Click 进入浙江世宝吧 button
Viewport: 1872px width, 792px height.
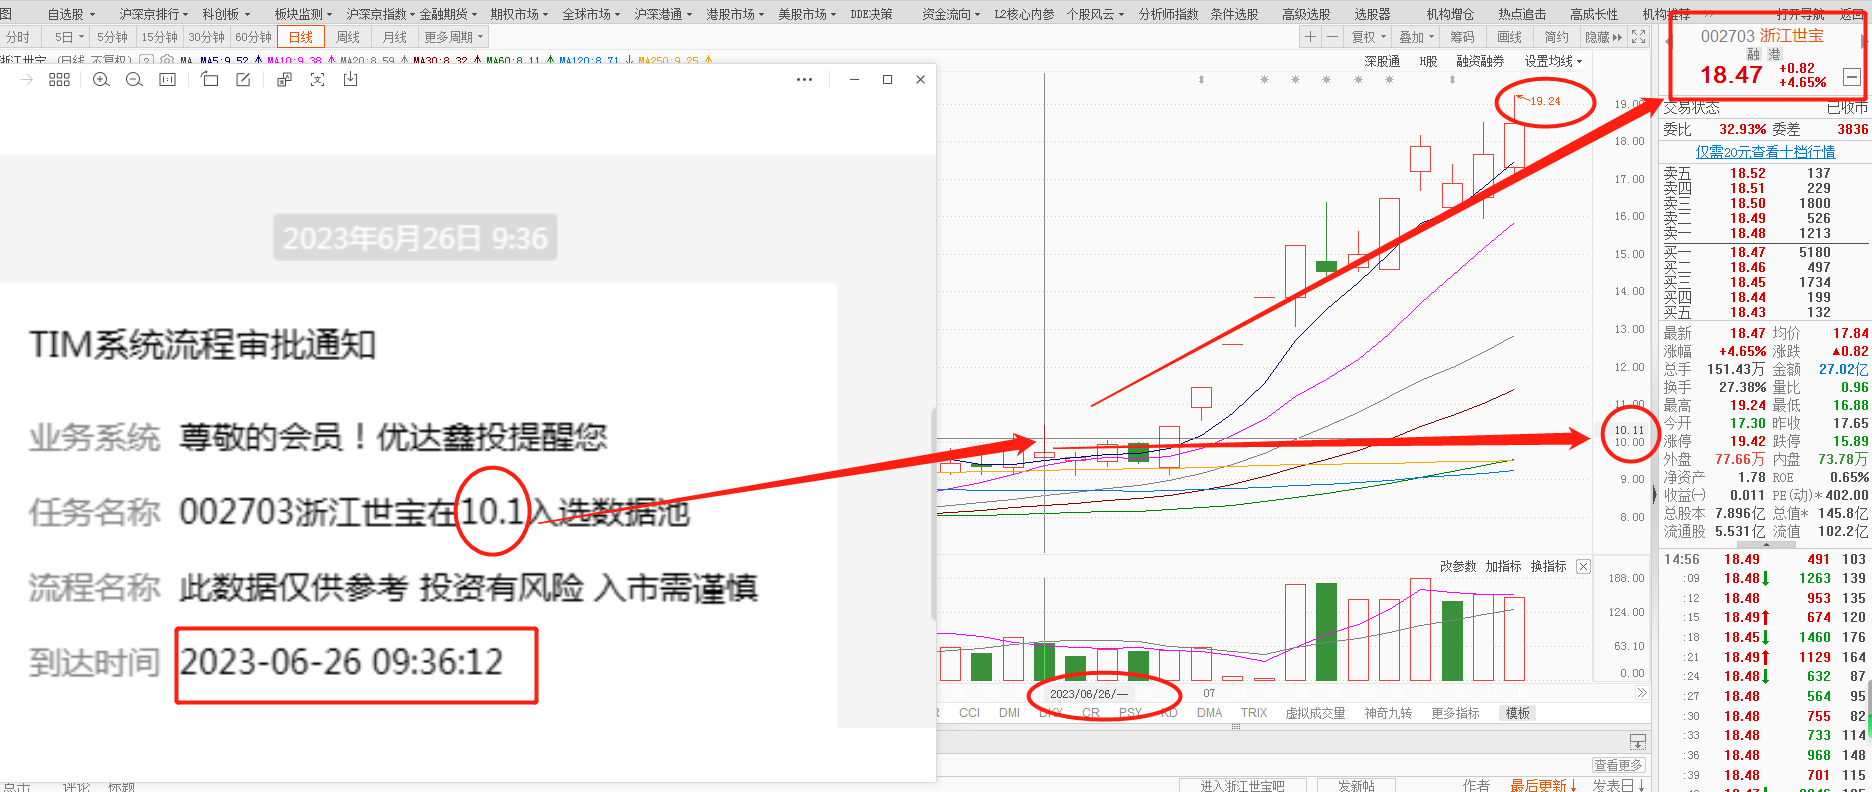[x=1242, y=785]
